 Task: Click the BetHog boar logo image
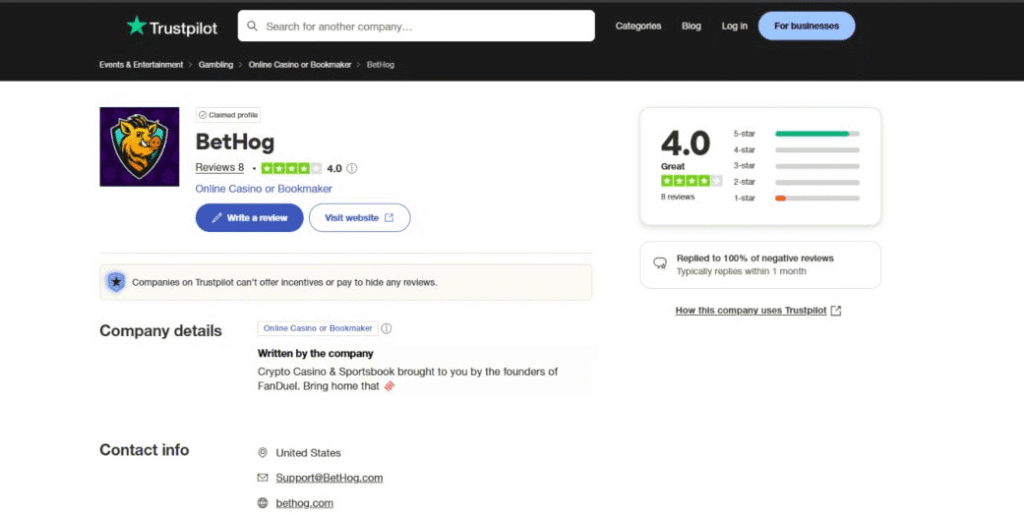(139, 147)
